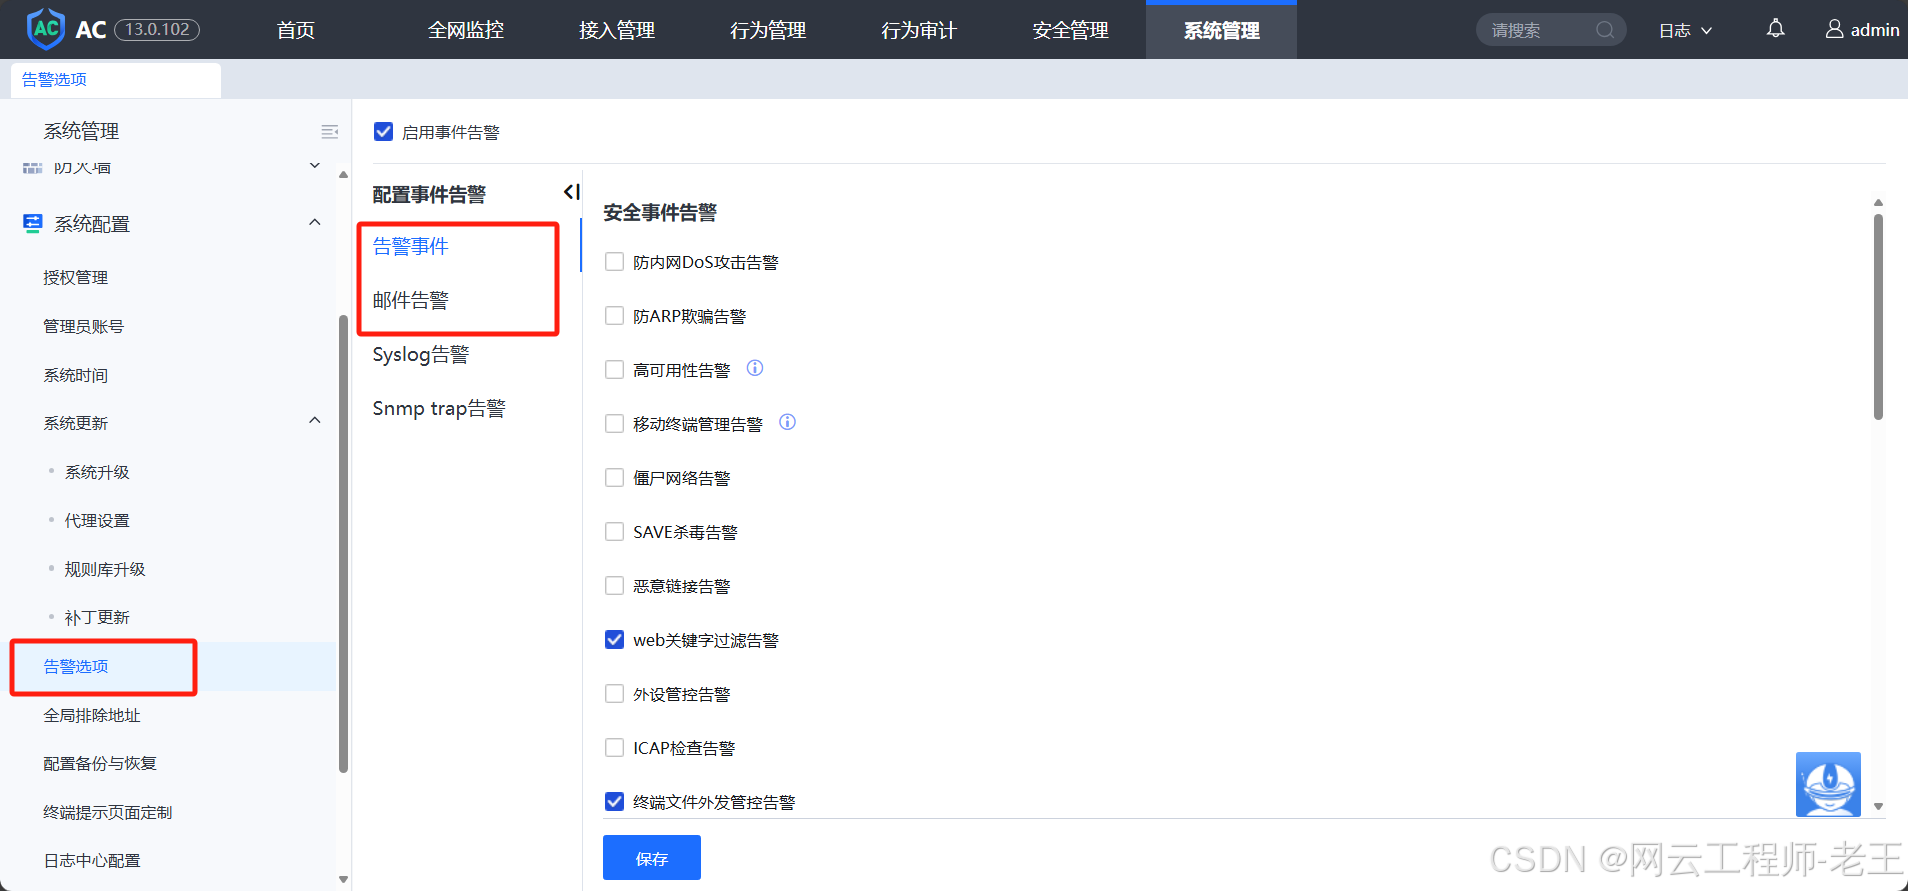This screenshot has width=1908, height=891.
Task: Click the 保存 button
Action: coord(652,858)
